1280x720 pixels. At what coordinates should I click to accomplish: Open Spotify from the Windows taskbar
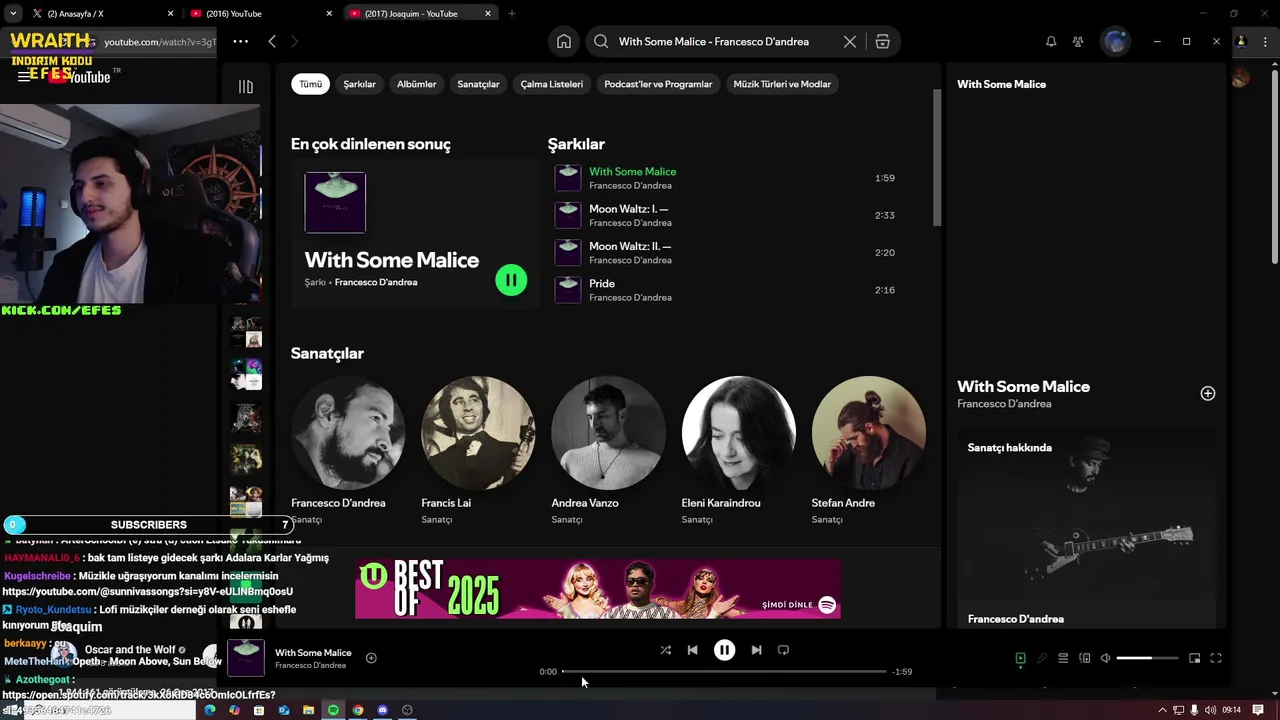pos(333,710)
